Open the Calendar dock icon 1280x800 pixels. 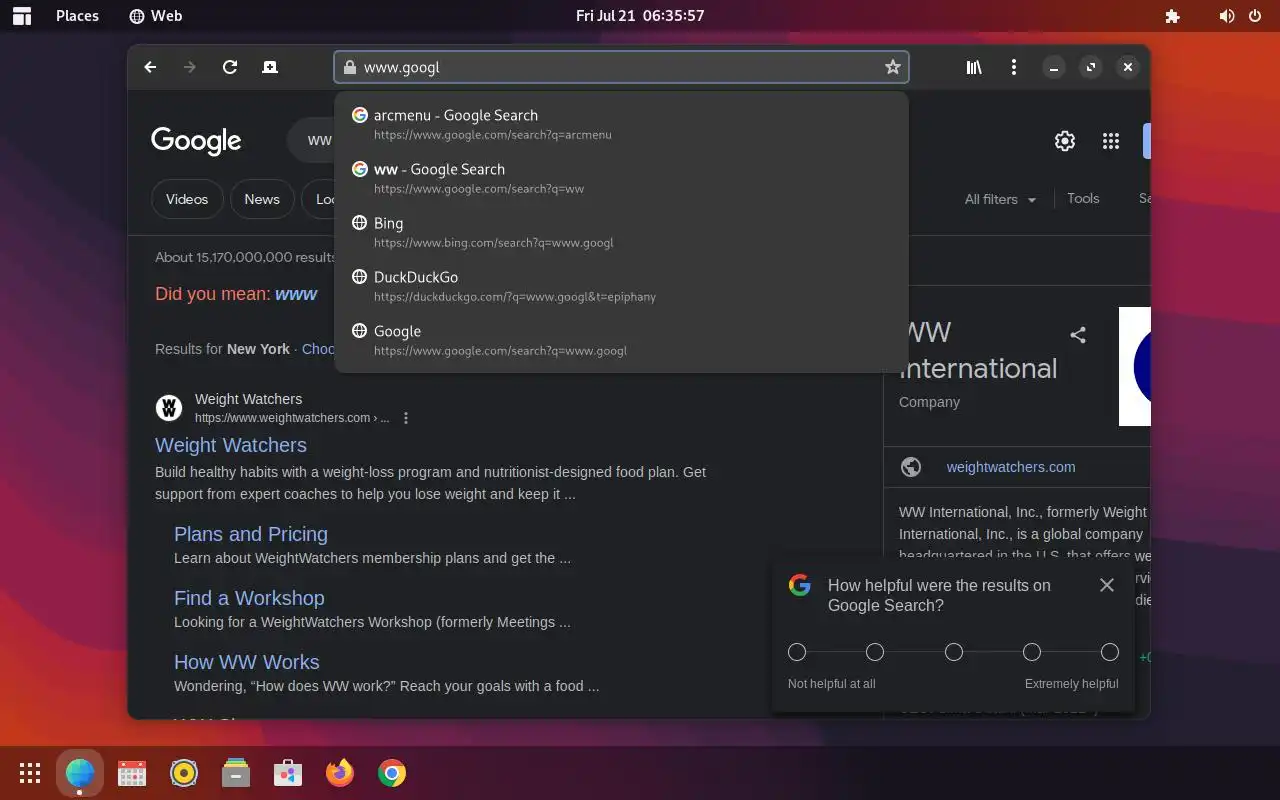132,773
